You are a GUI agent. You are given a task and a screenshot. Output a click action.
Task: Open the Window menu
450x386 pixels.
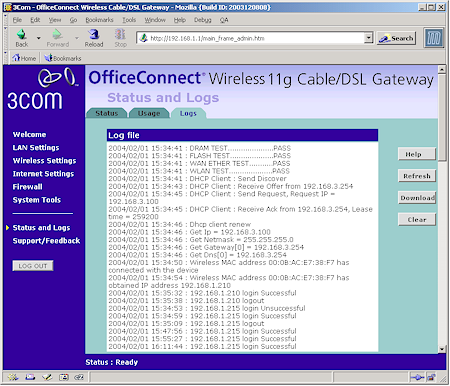click(155, 20)
